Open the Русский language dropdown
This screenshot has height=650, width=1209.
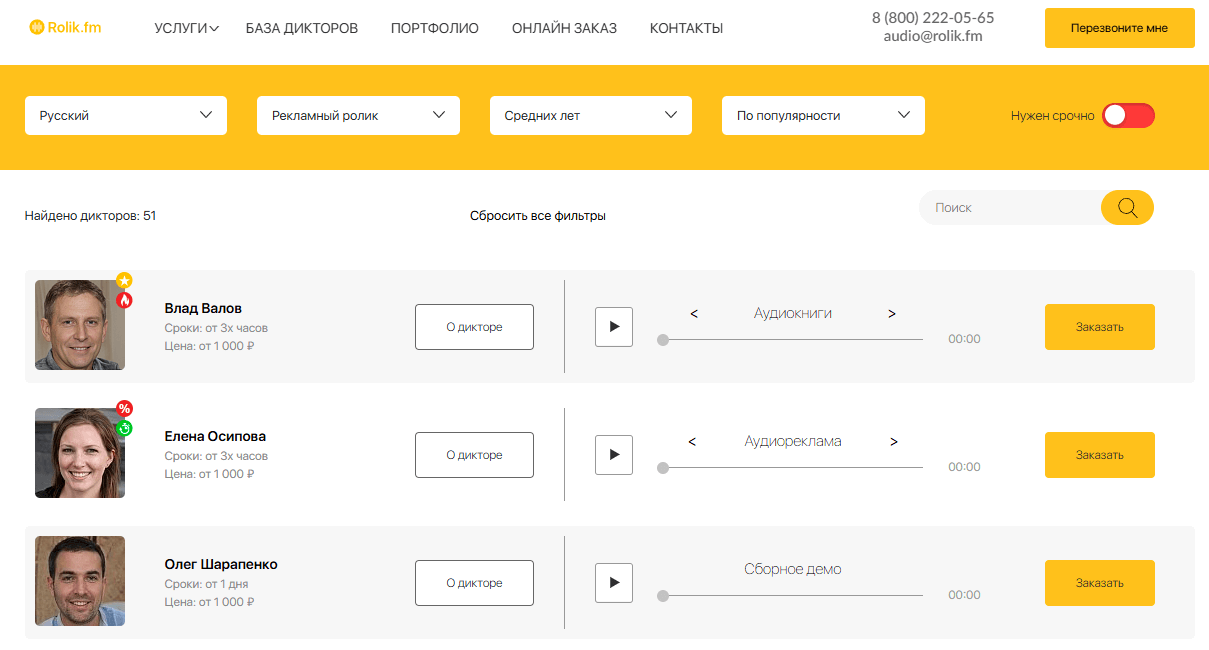coord(125,115)
